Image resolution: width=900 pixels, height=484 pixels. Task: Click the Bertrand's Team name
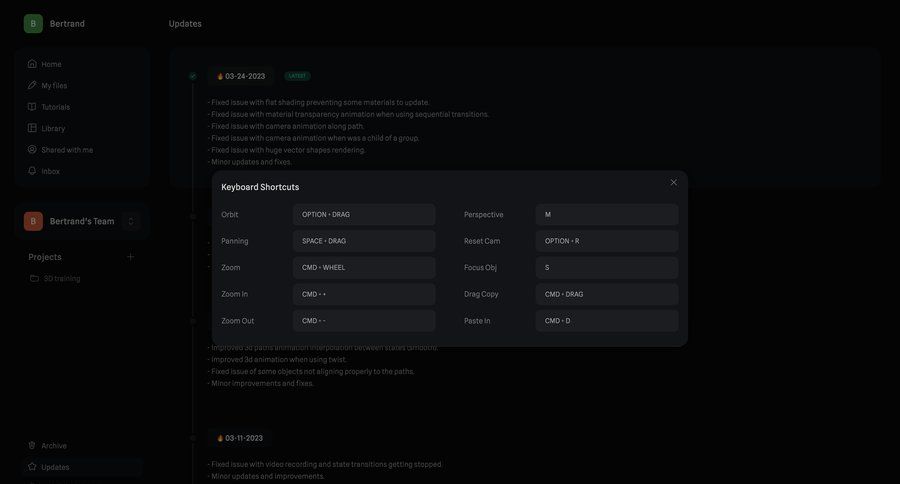pyautogui.click(x=82, y=221)
